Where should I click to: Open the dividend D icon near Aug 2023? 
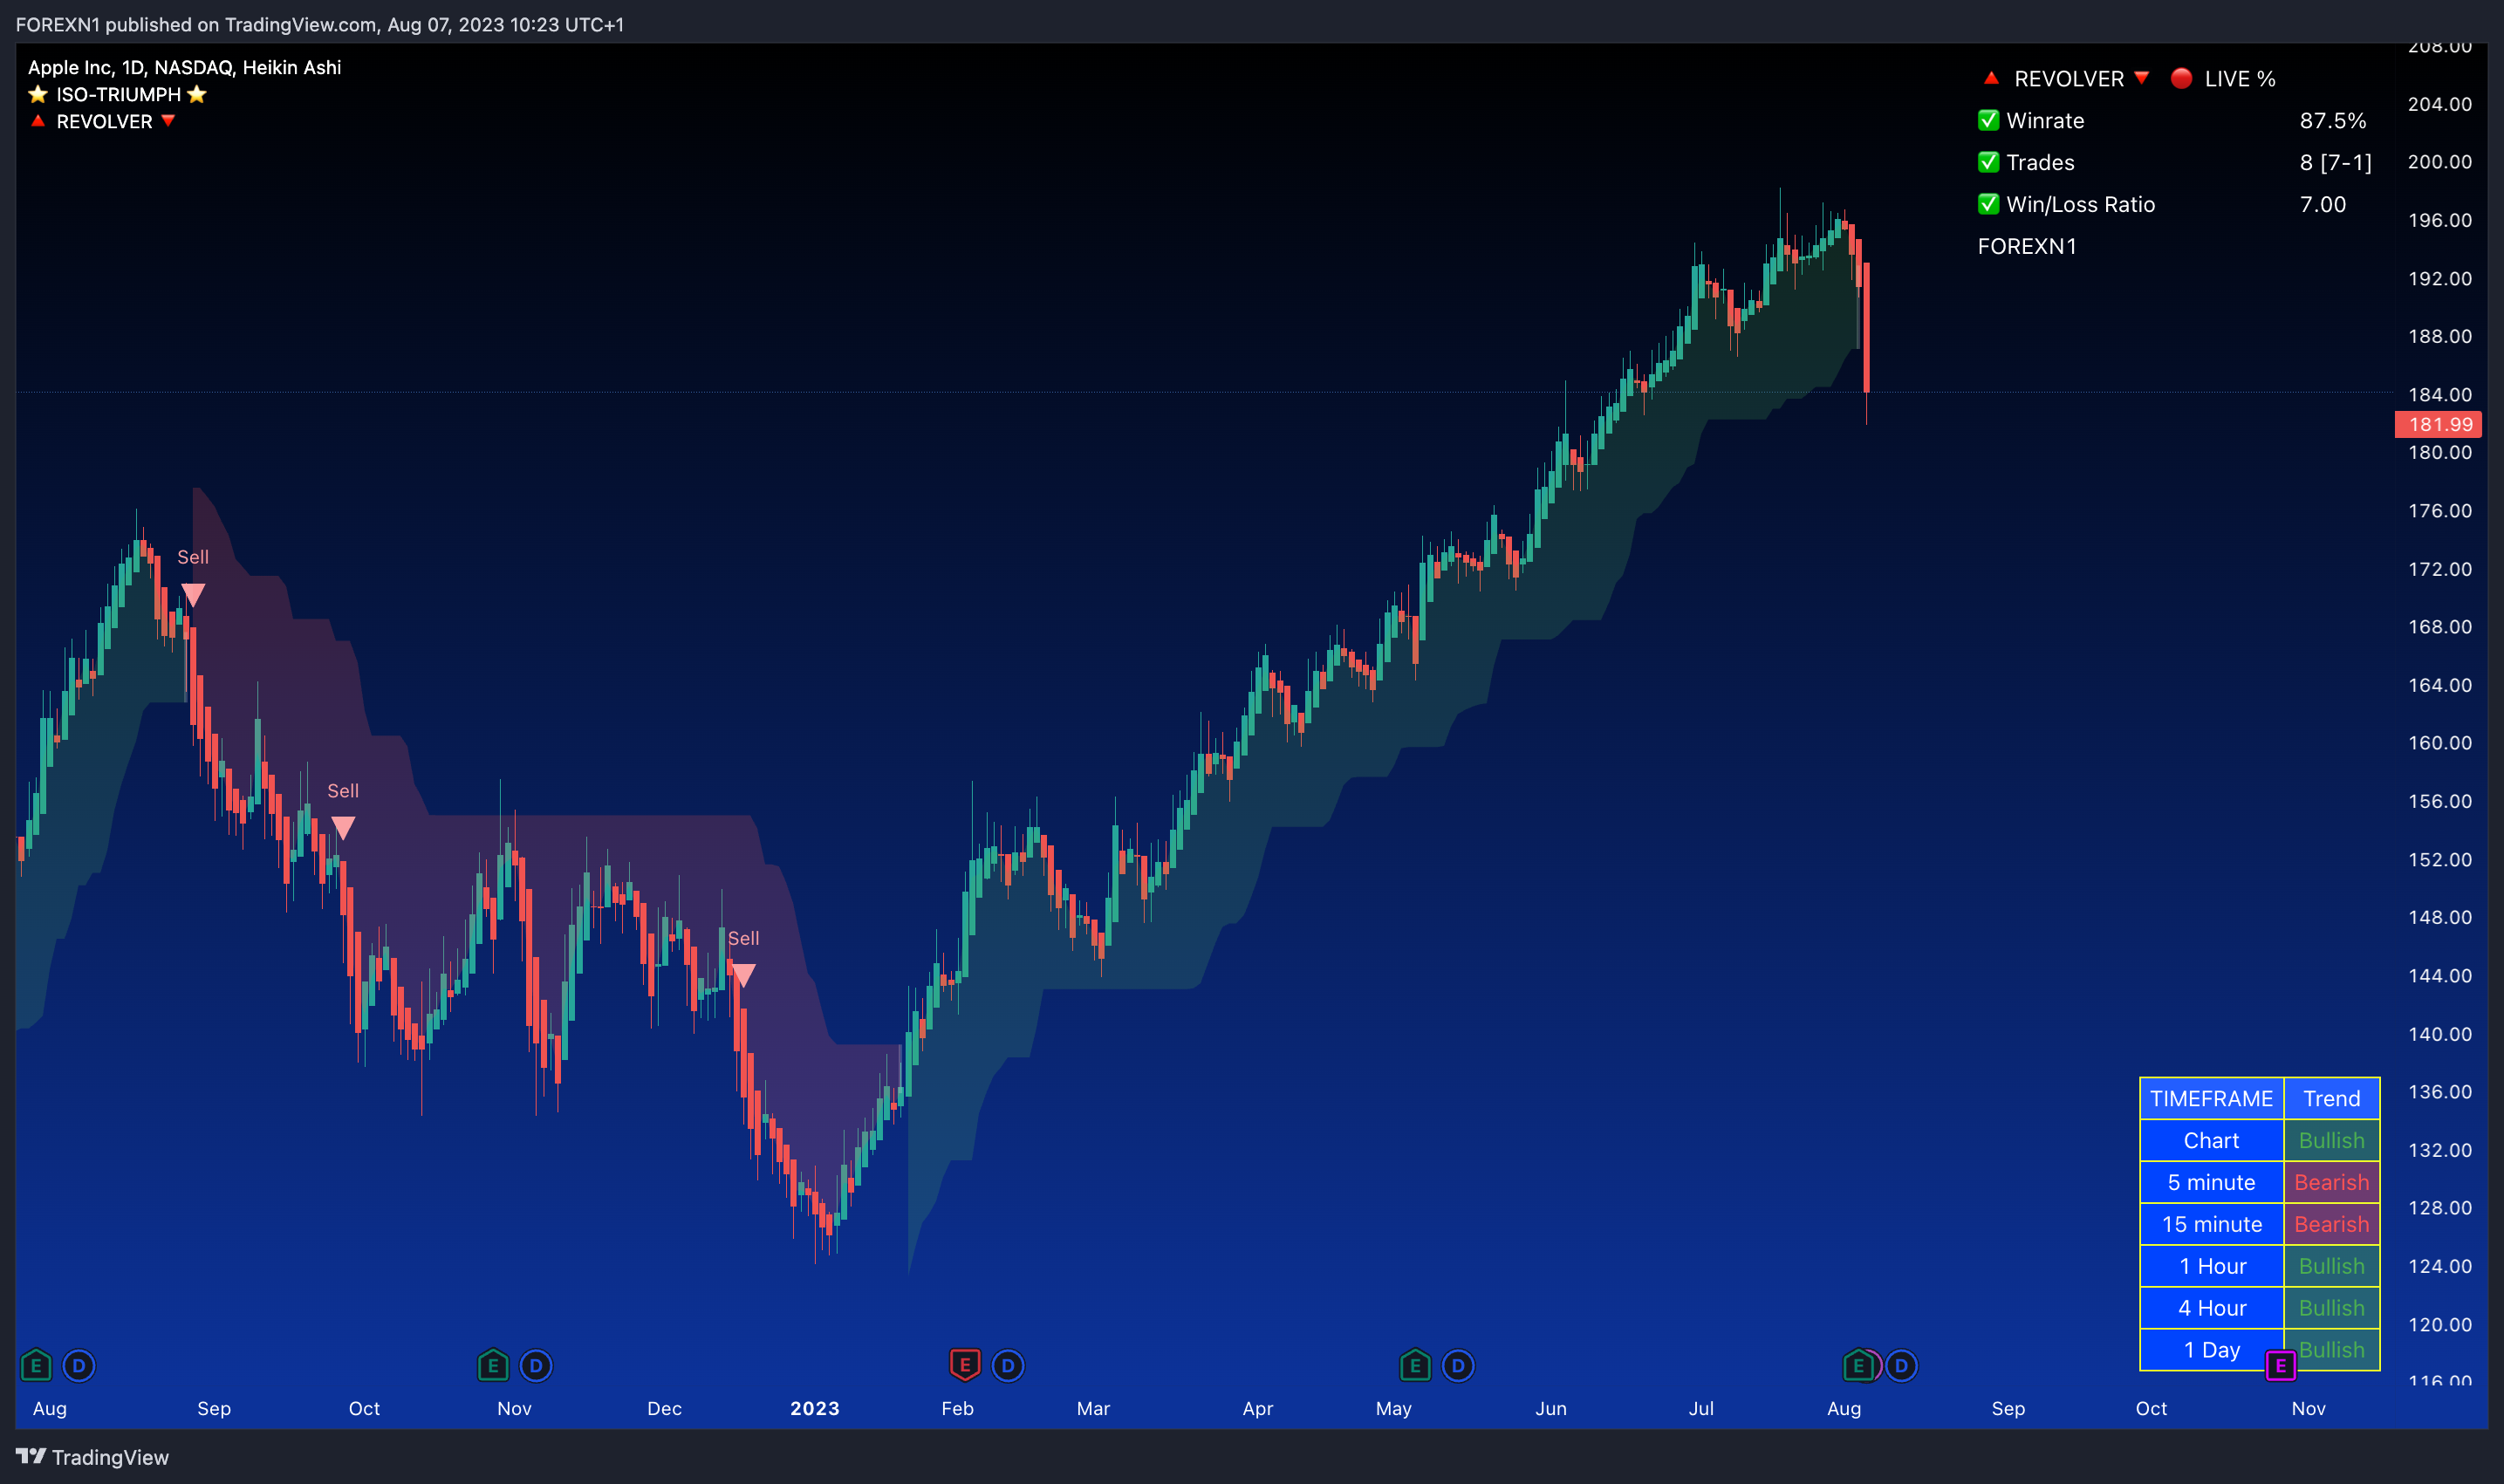click(x=1901, y=1365)
